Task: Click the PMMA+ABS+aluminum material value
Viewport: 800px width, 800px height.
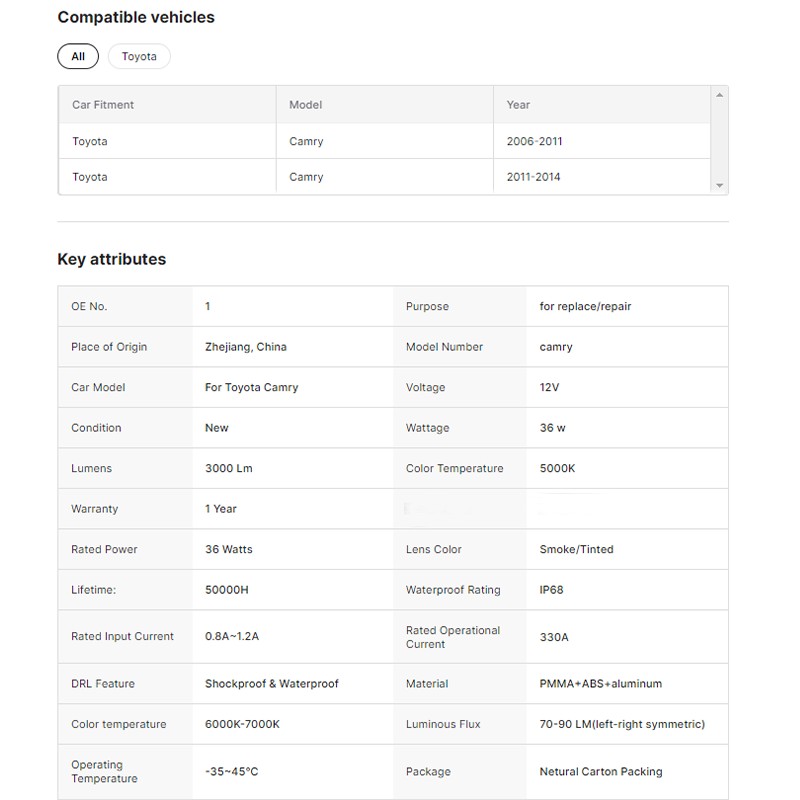Action: [601, 684]
